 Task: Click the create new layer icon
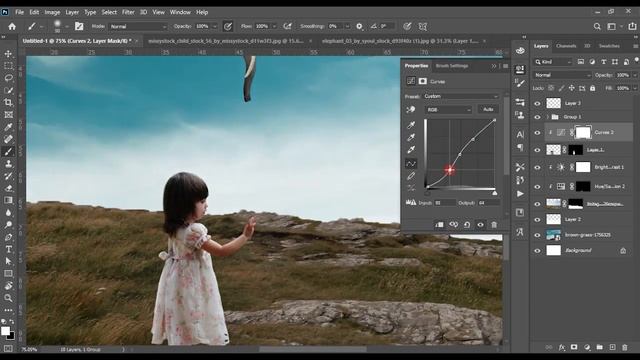point(612,347)
